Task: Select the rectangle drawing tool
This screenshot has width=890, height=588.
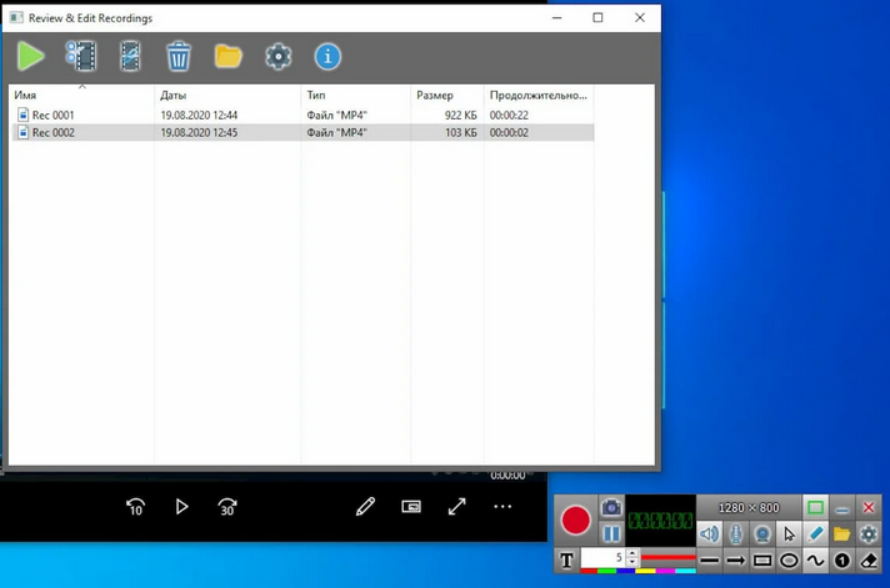Action: point(762,561)
